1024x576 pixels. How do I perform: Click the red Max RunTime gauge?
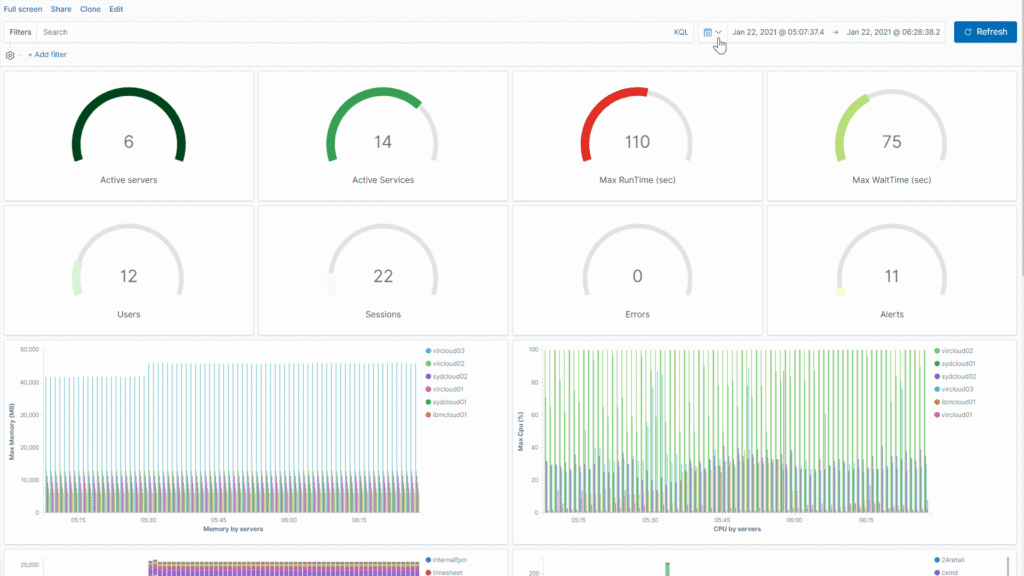click(637, 136)
